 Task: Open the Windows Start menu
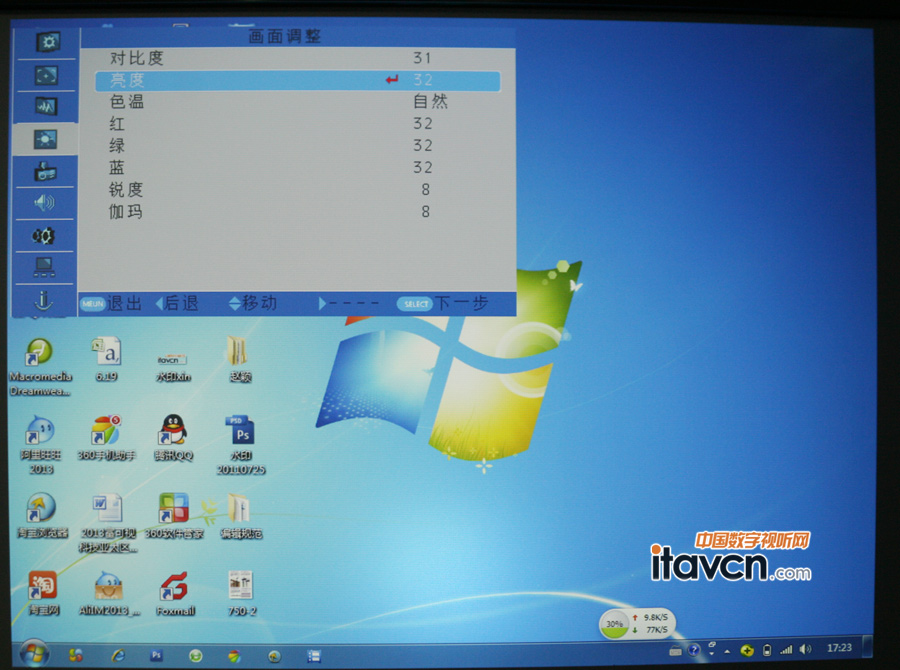click(x=34, y=654)
